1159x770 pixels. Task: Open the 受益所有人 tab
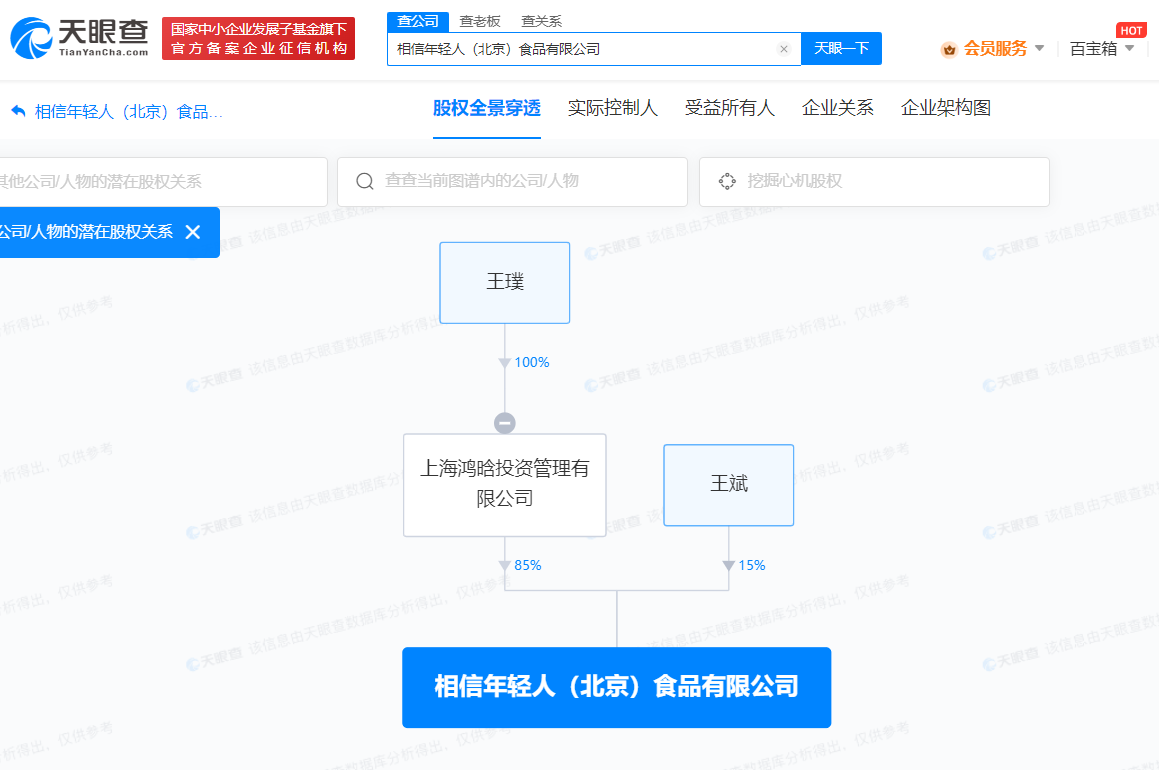coord(729,108)
